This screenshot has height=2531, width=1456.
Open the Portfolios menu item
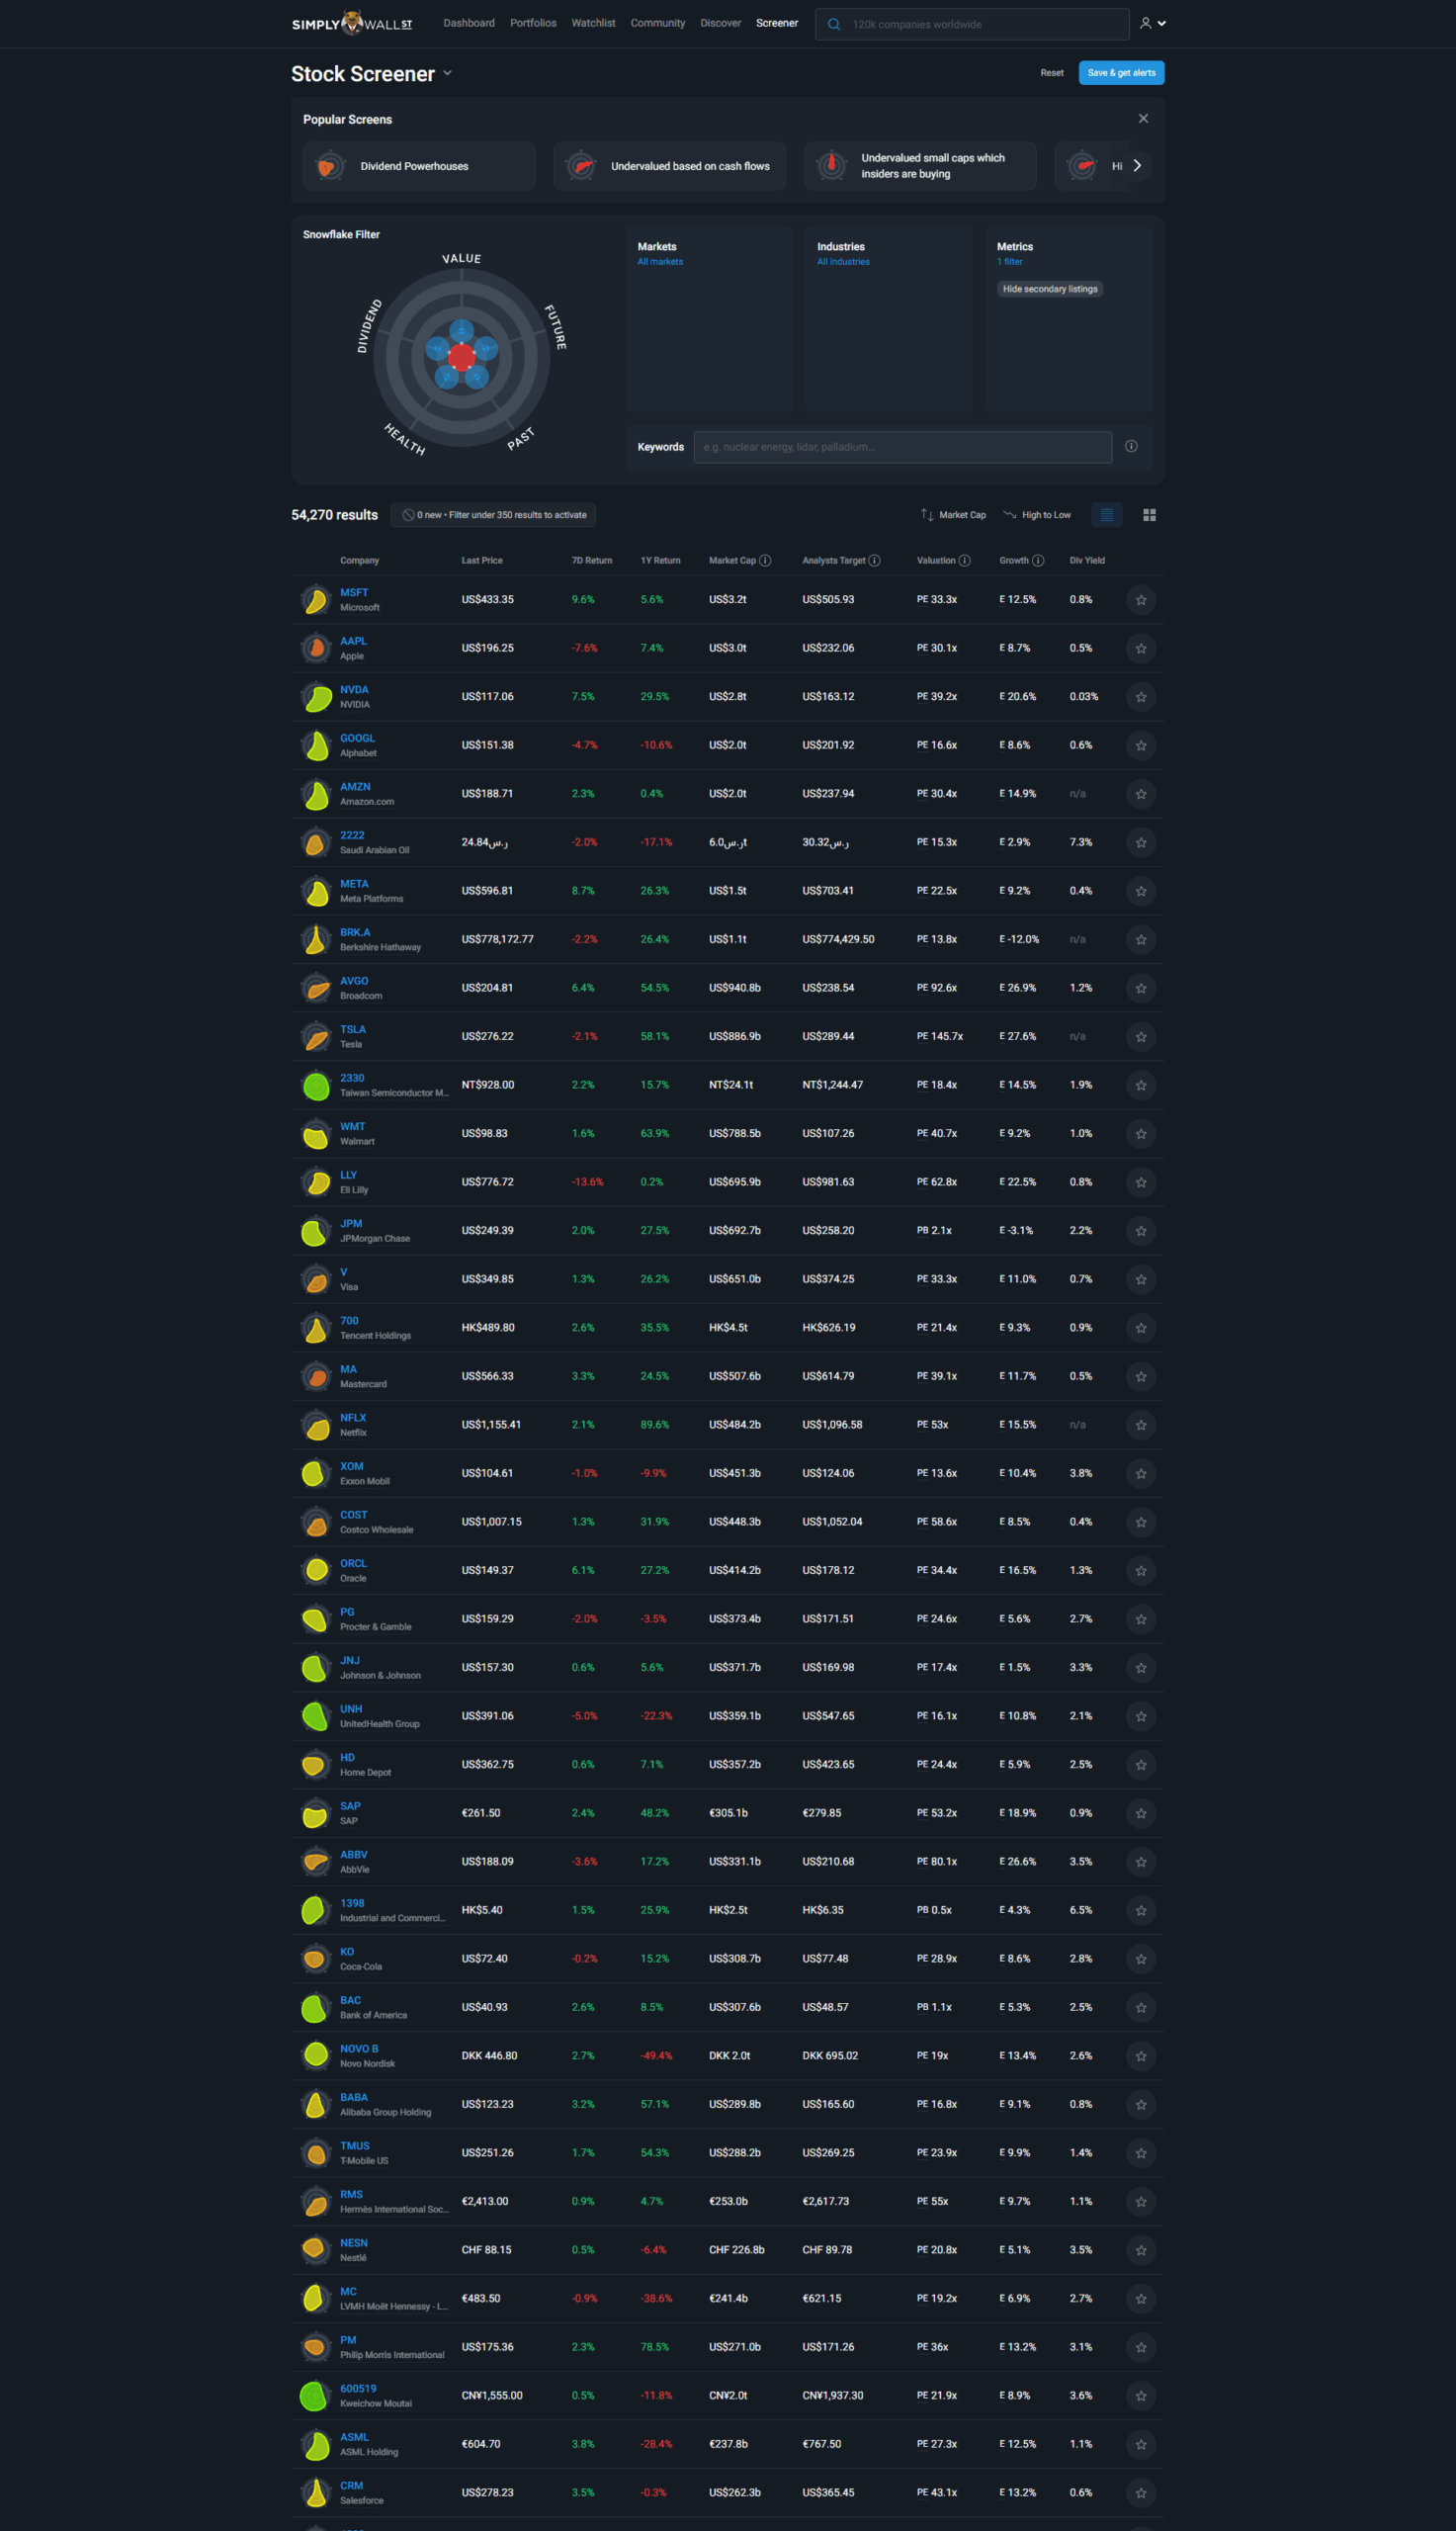(533, 23)
